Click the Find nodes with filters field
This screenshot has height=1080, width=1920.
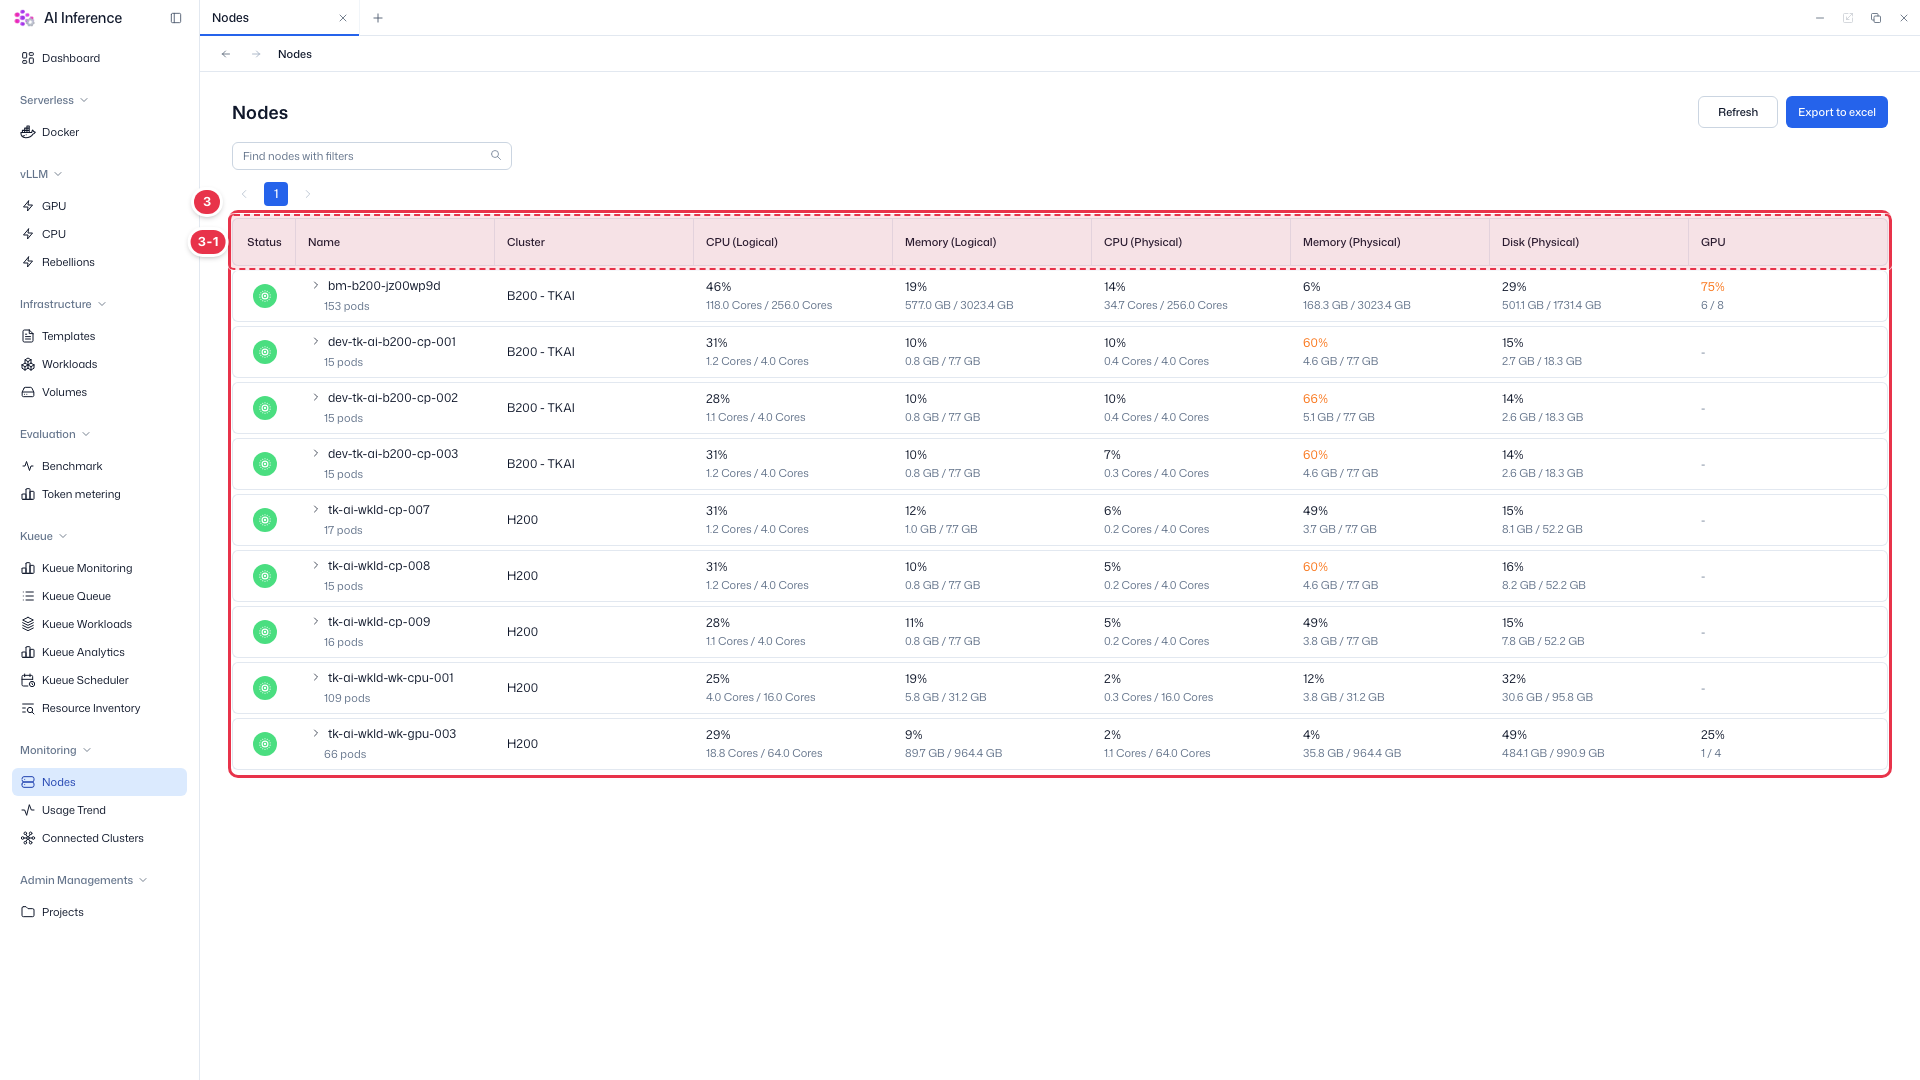(x=371, y=156)
